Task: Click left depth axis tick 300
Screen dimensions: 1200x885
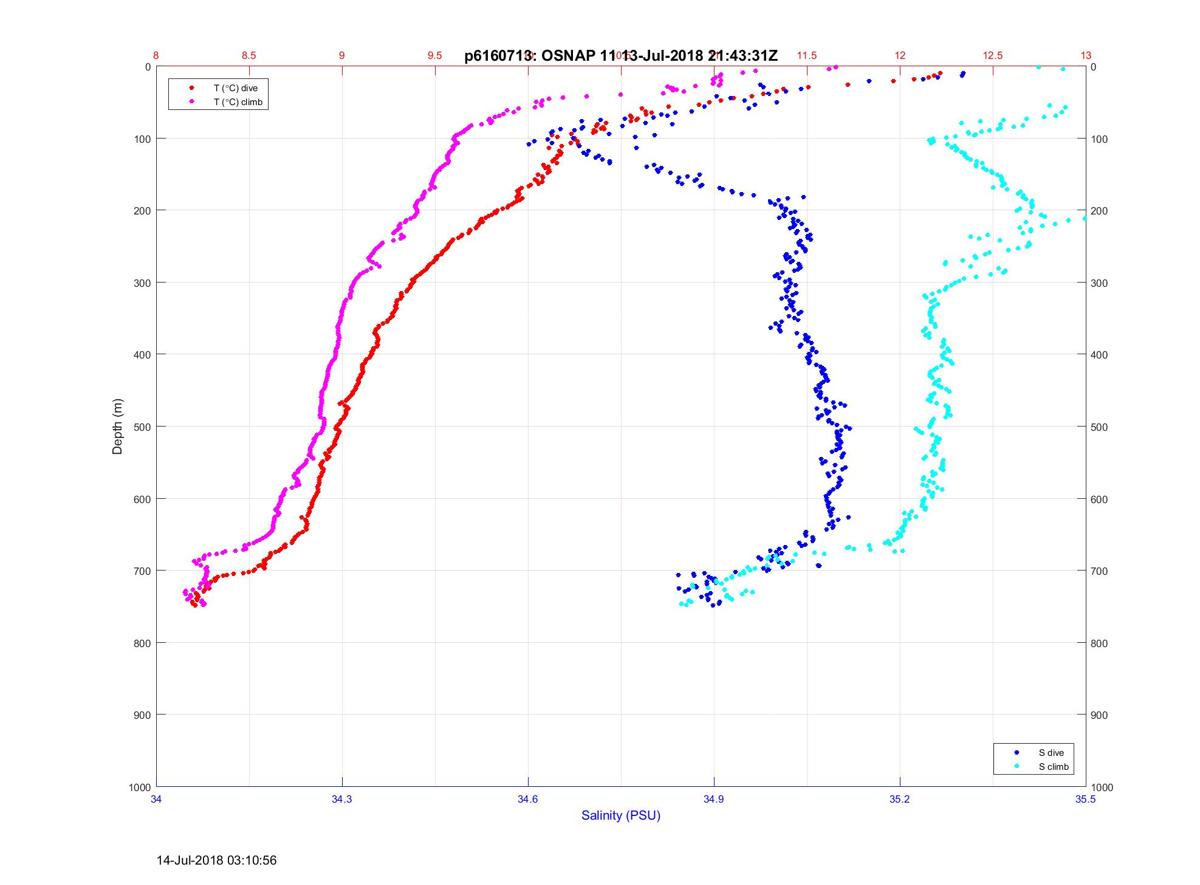Action: pos(142,283)
